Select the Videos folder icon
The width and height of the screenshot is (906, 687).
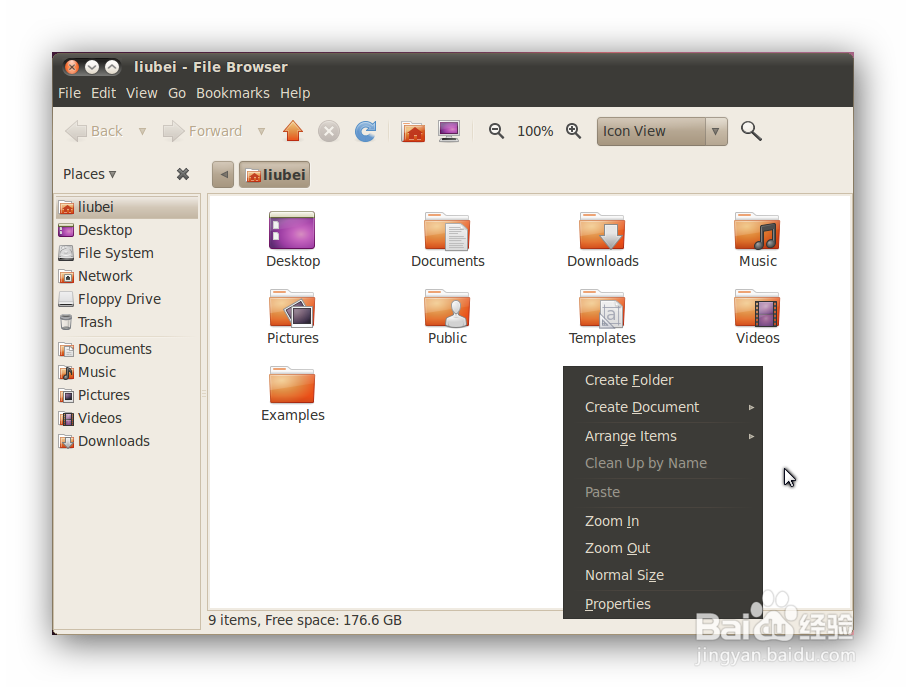pyautogui.click(x=757, y=308)
